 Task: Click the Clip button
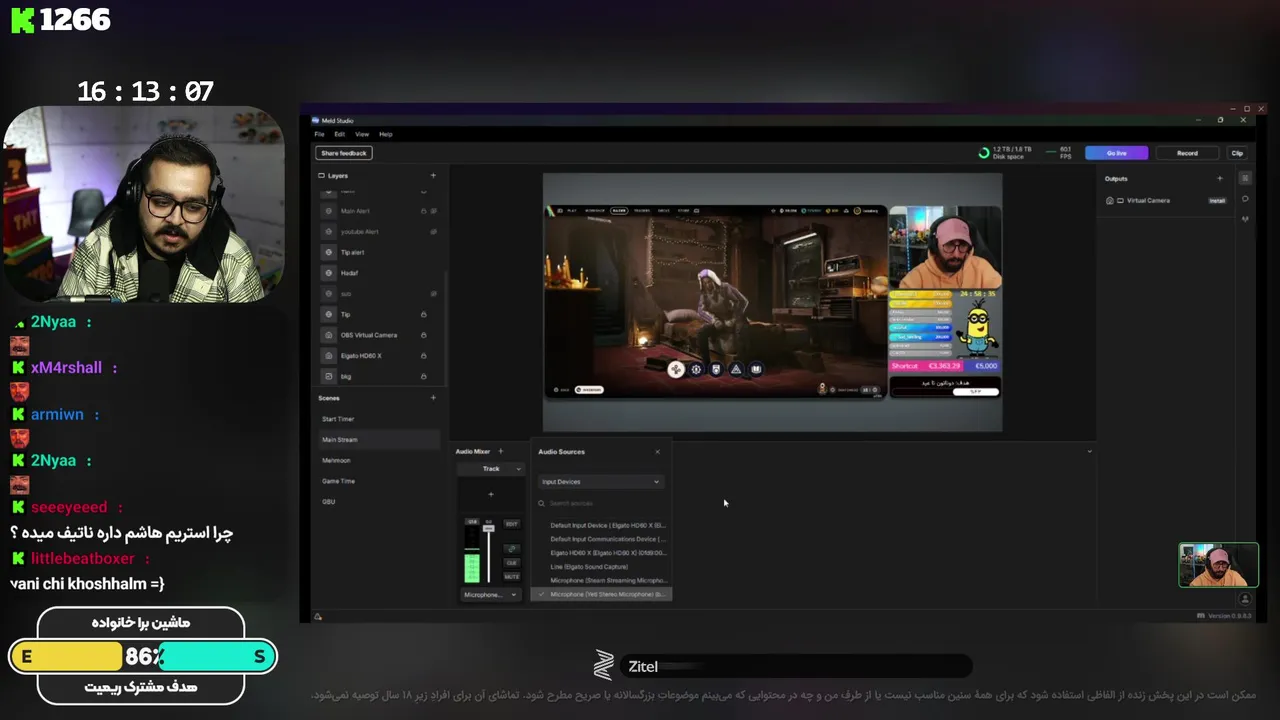(x=1237, y=153)
